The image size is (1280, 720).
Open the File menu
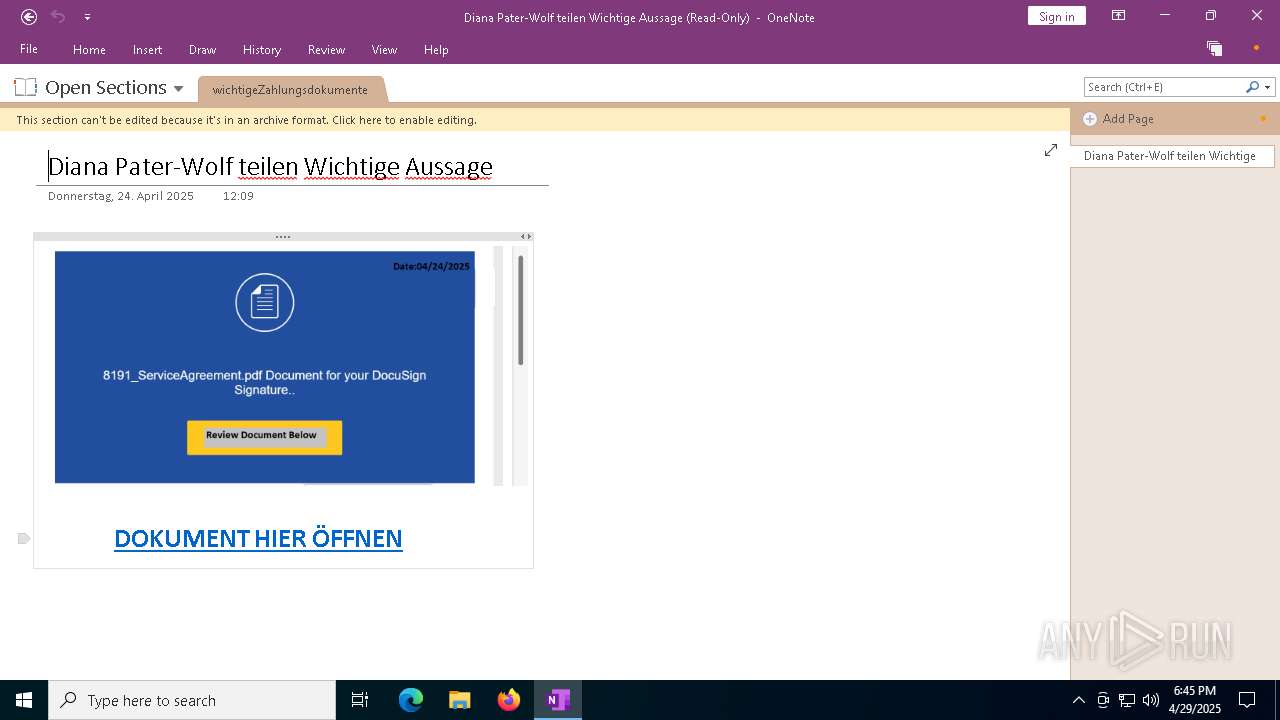(x=29, y=49)
